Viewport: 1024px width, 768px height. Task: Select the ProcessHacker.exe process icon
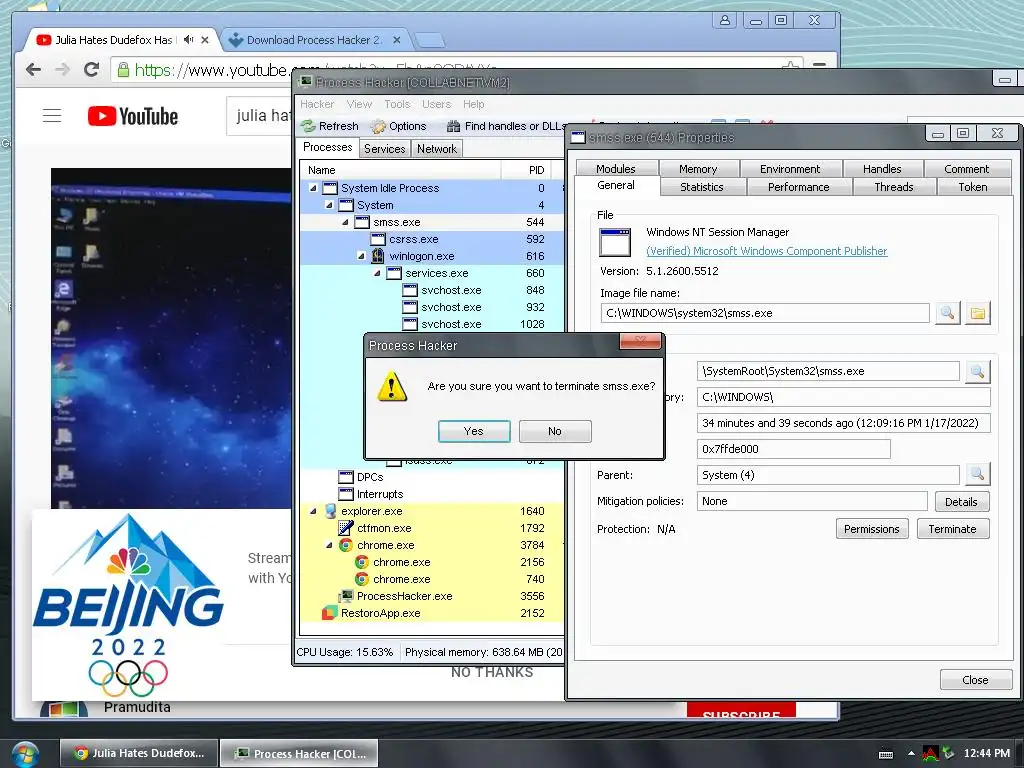point(345,596)
